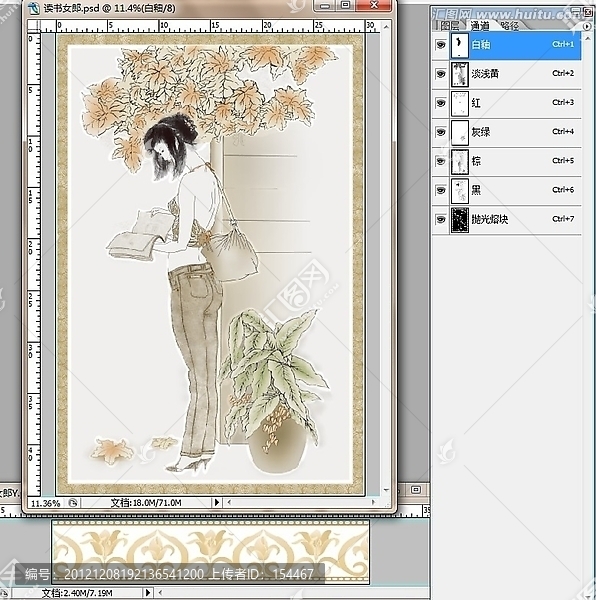Click the 黑 channel thumbnail

[459, 191]
